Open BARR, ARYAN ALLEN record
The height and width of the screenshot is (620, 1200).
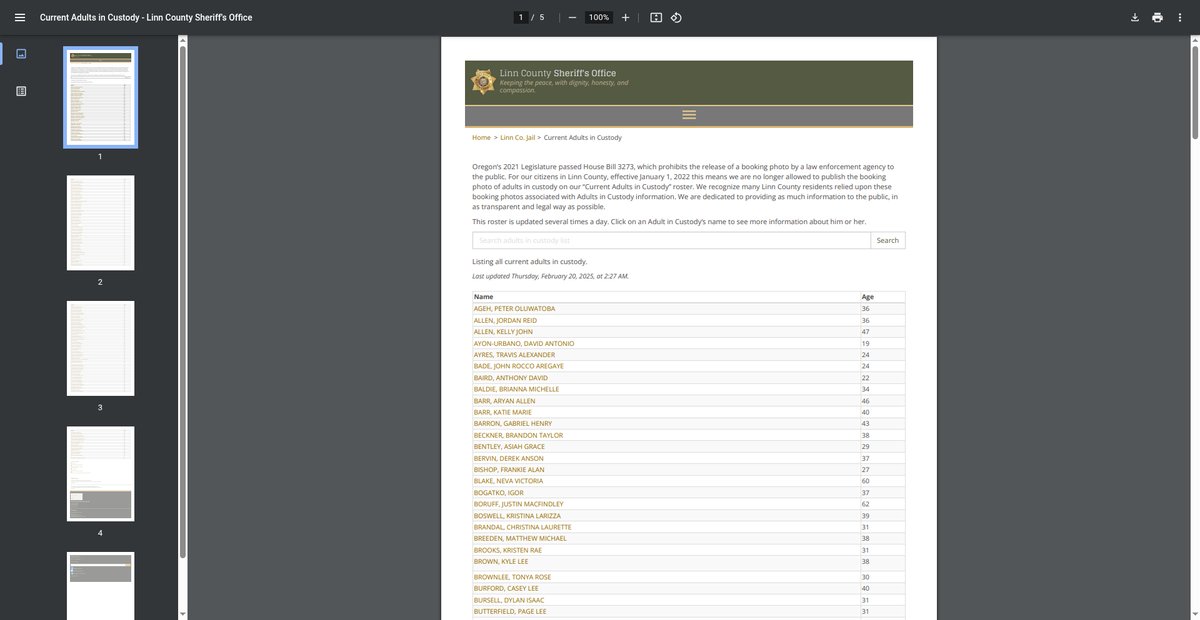tap(504, 401)
